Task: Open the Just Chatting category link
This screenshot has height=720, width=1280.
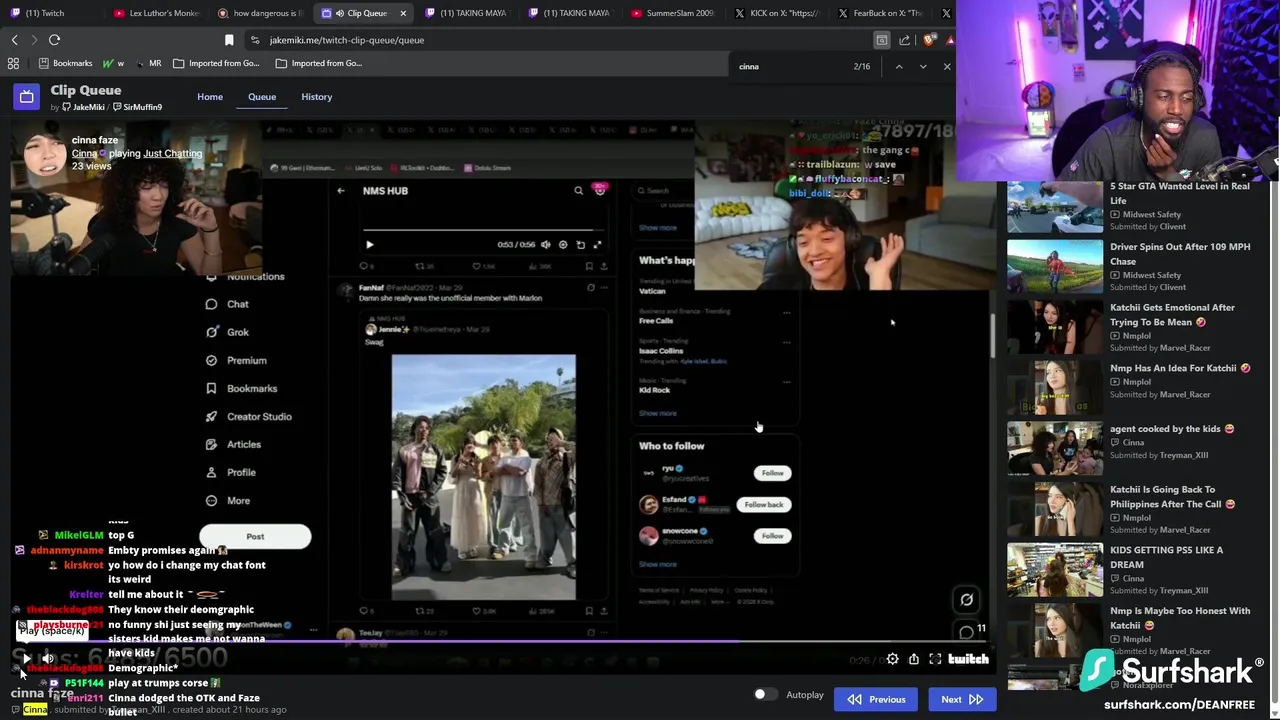Action: (x=172, y=153)
